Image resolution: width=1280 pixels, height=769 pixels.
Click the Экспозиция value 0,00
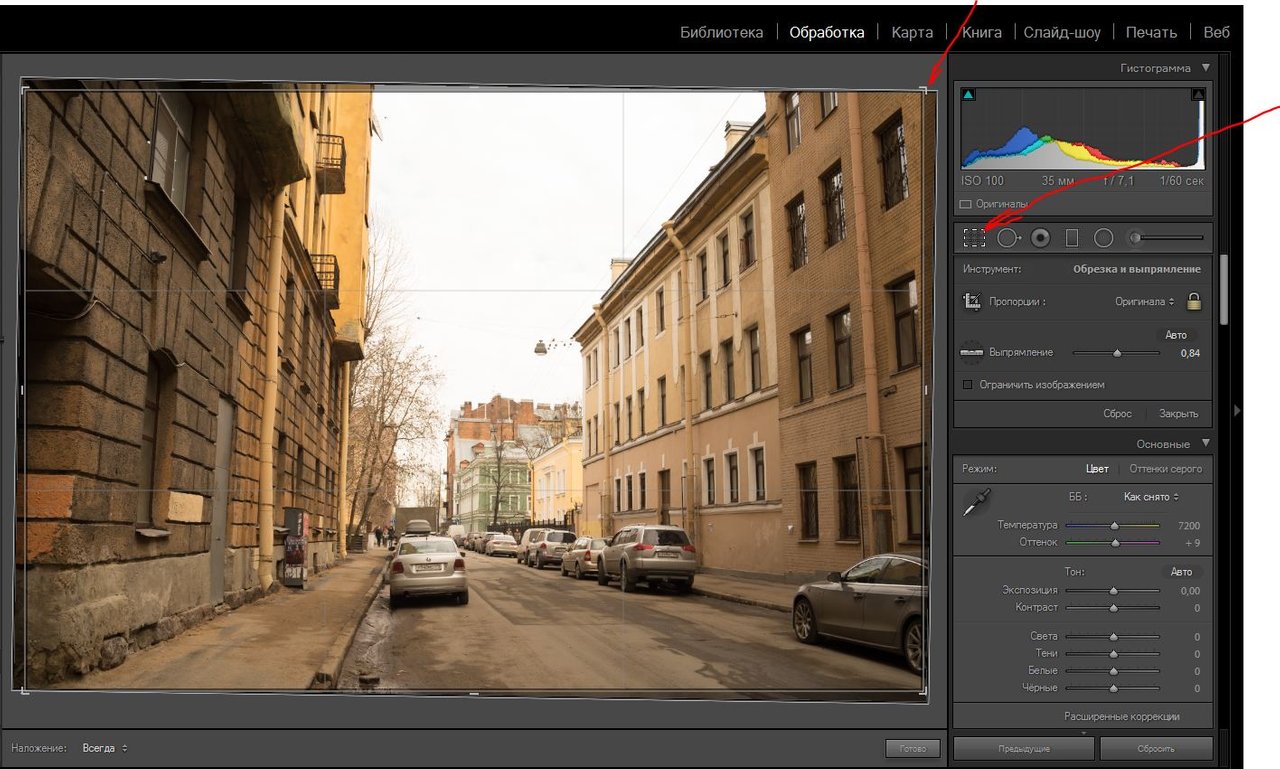1190,591
